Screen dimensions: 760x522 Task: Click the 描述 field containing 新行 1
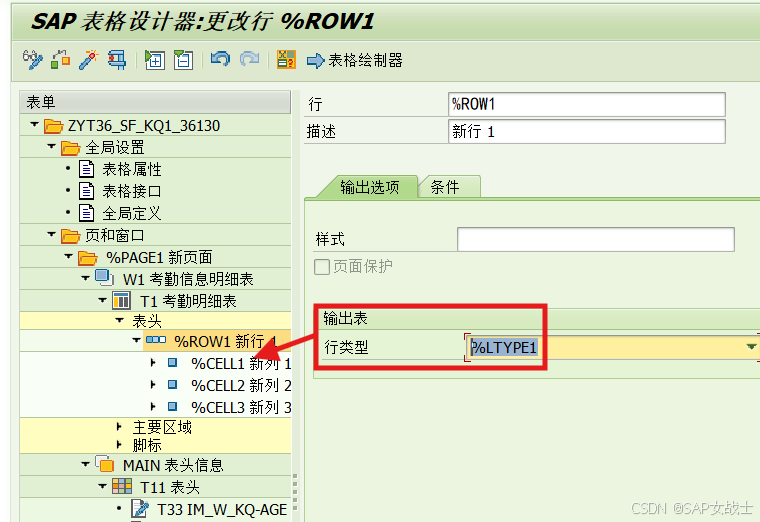(x=586, y=131)
